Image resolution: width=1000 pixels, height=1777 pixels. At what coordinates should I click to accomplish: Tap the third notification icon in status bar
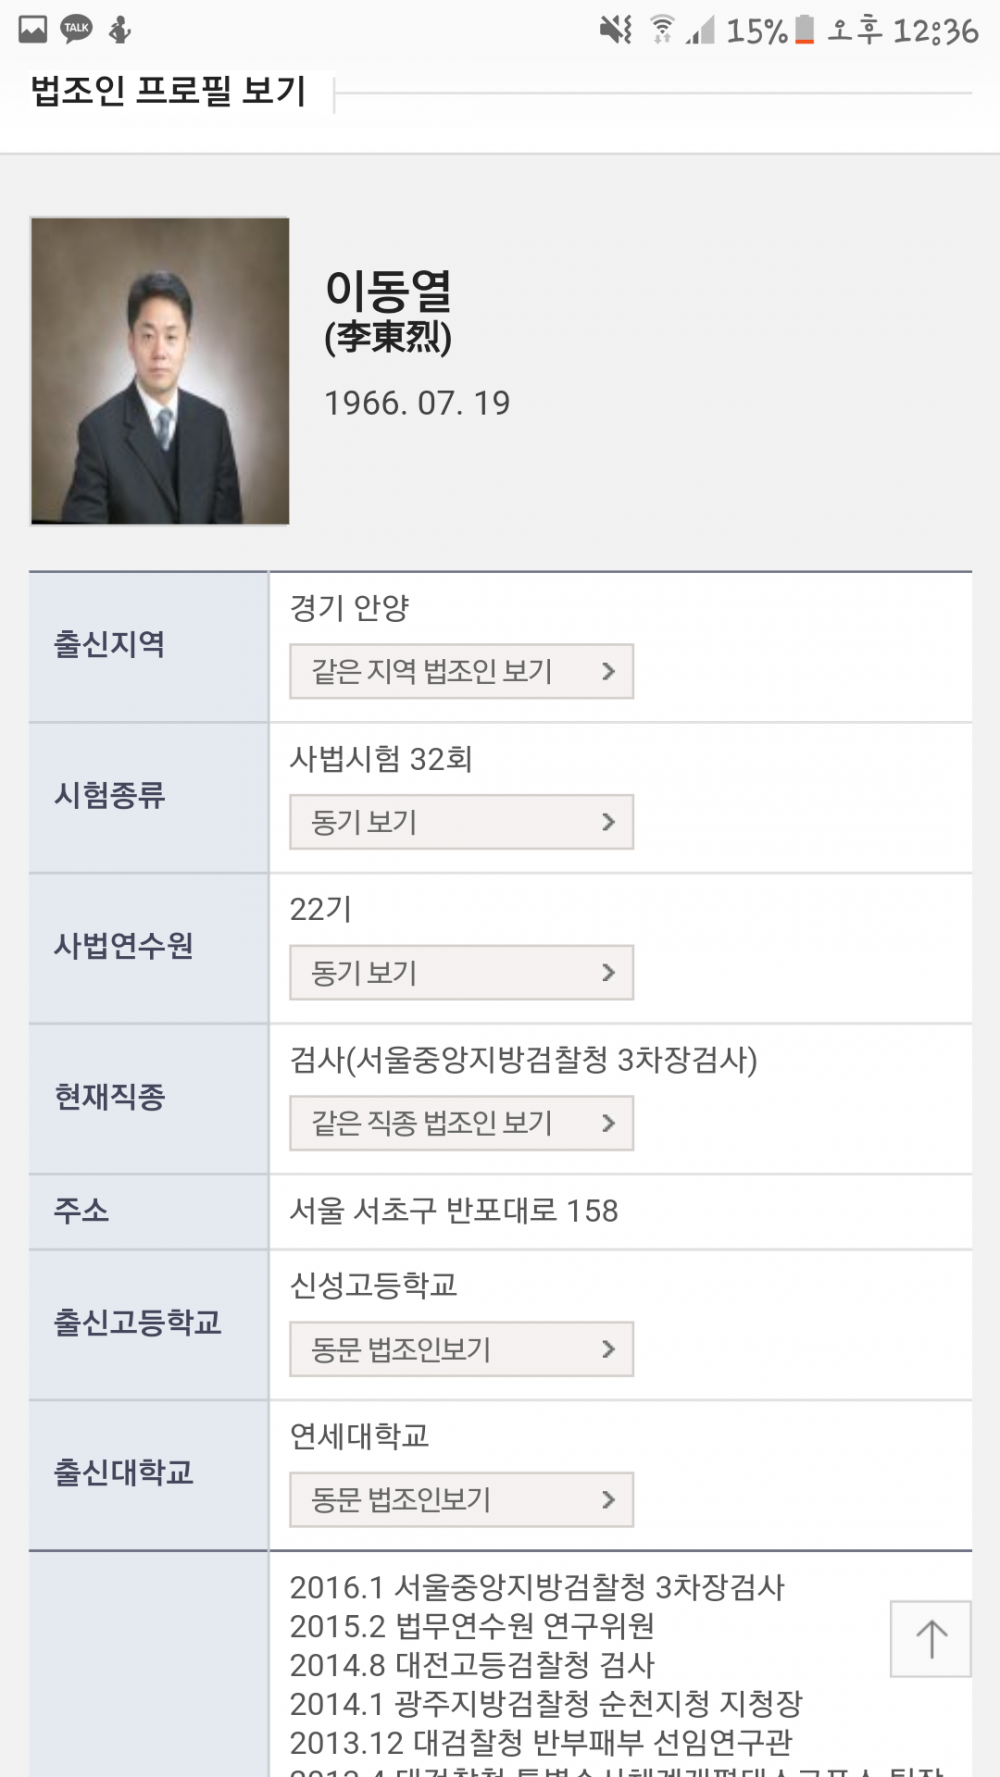120,29
